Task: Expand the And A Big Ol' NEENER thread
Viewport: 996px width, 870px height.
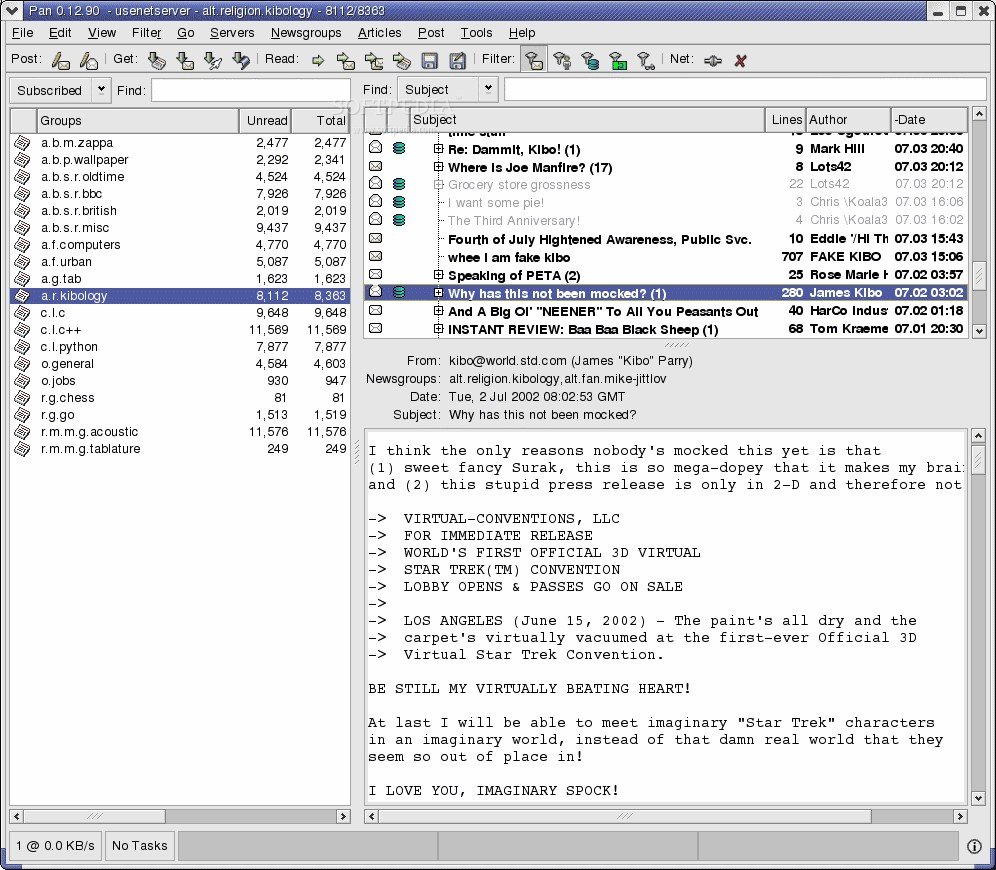Action: click(x=438, y=311)
